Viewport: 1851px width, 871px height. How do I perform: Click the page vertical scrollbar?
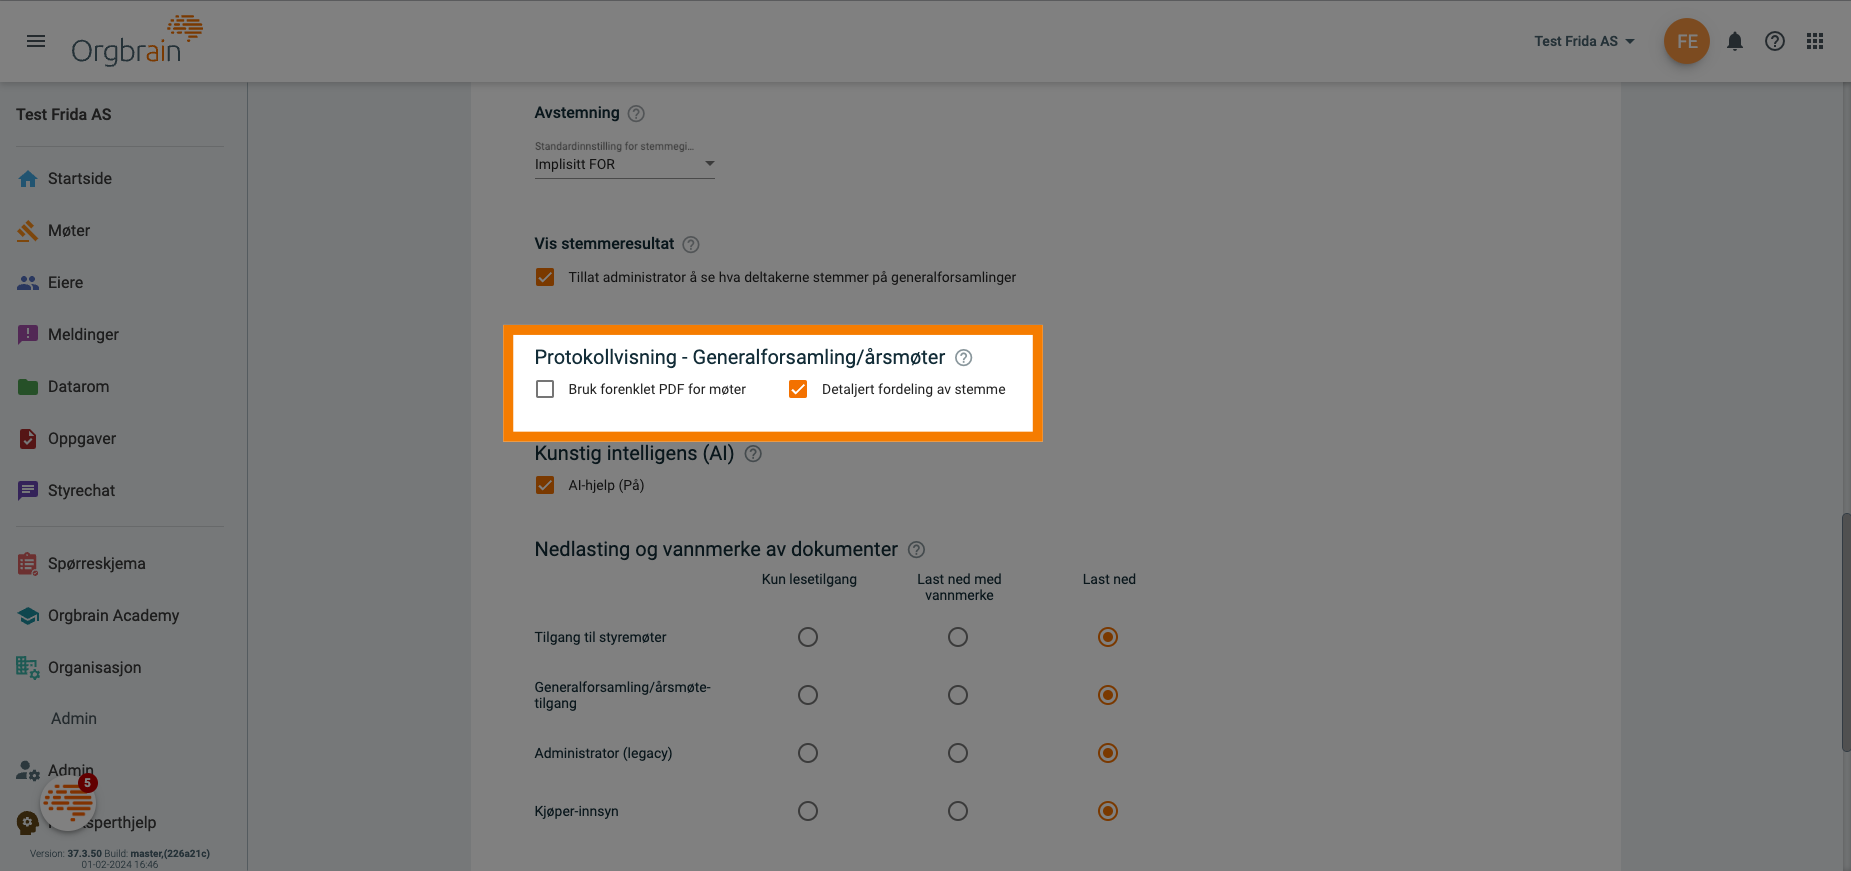1845,632
